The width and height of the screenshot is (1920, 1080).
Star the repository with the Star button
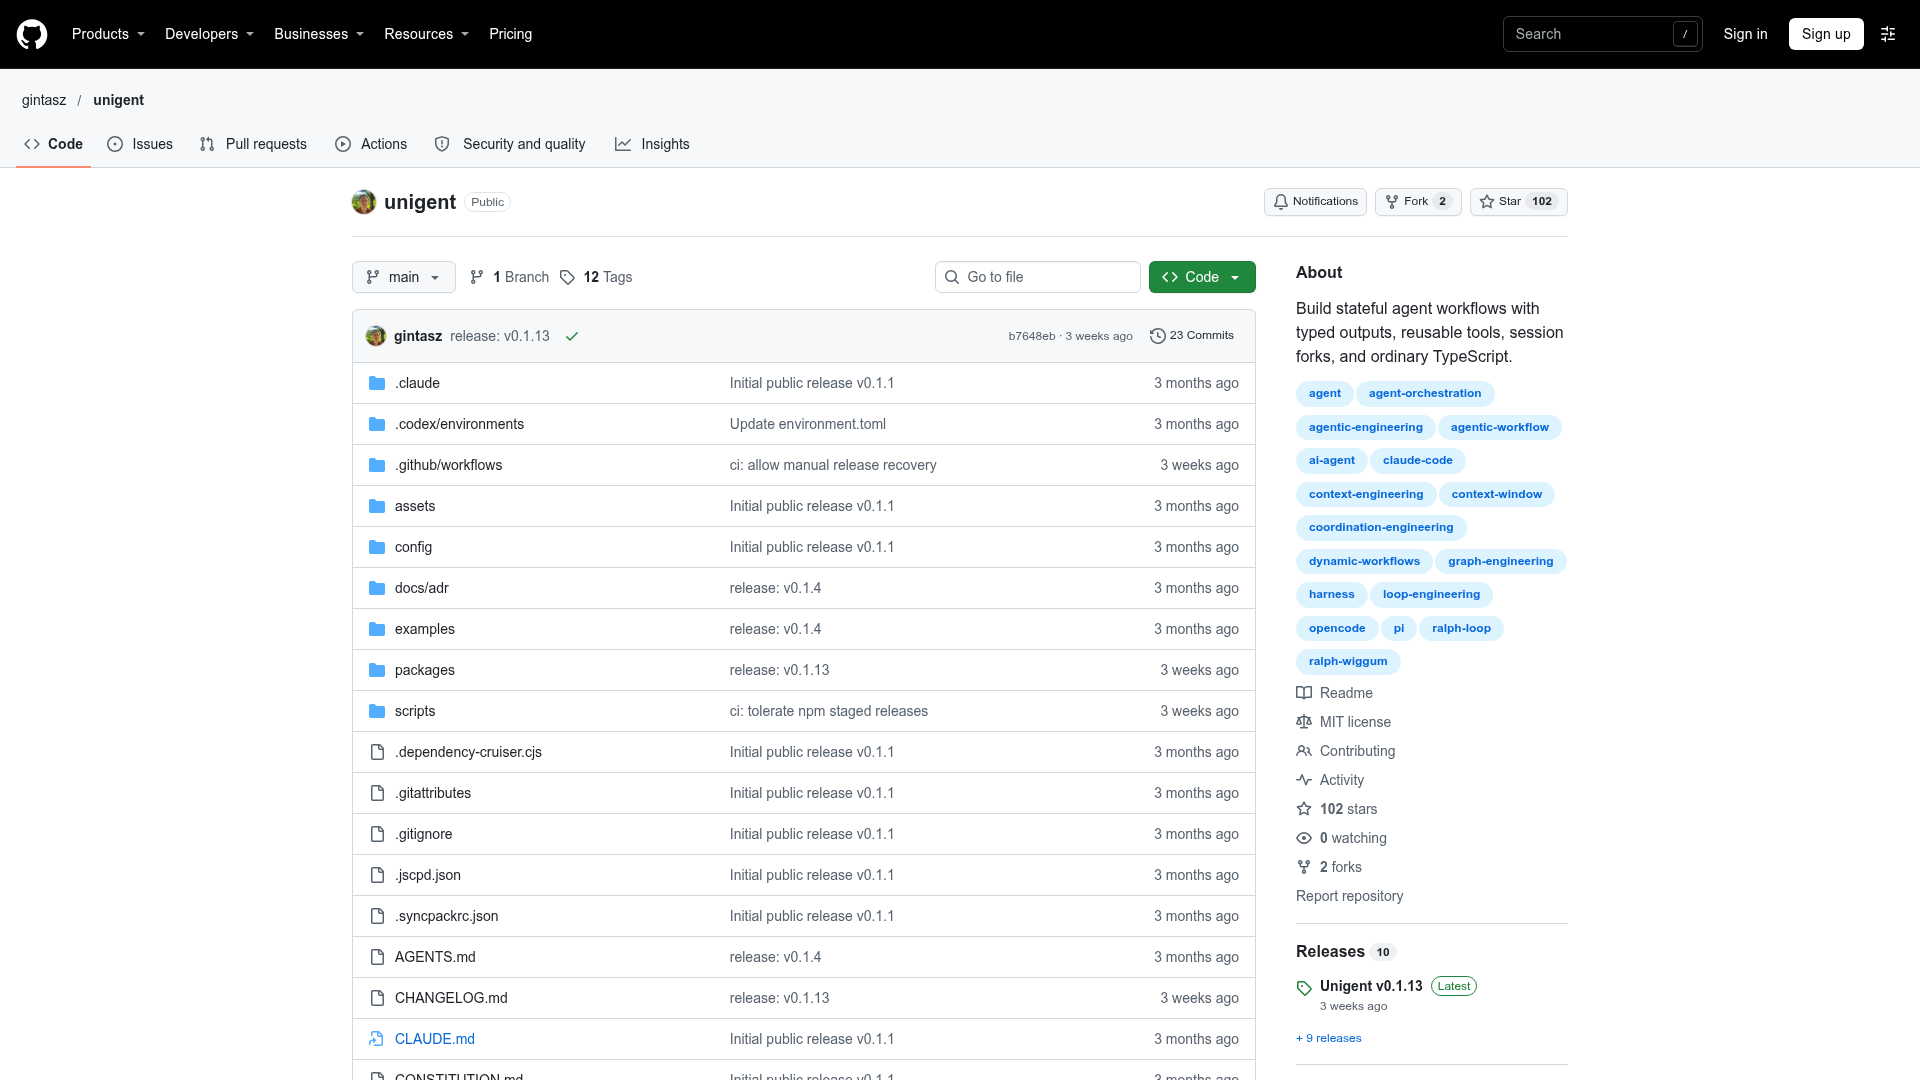1518,202
